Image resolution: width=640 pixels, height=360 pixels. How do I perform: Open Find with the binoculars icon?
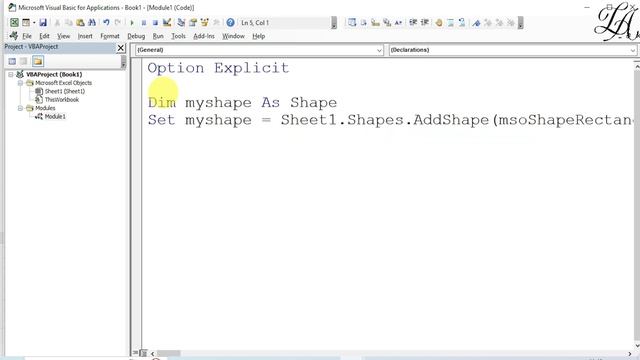(x=92, y=22)
